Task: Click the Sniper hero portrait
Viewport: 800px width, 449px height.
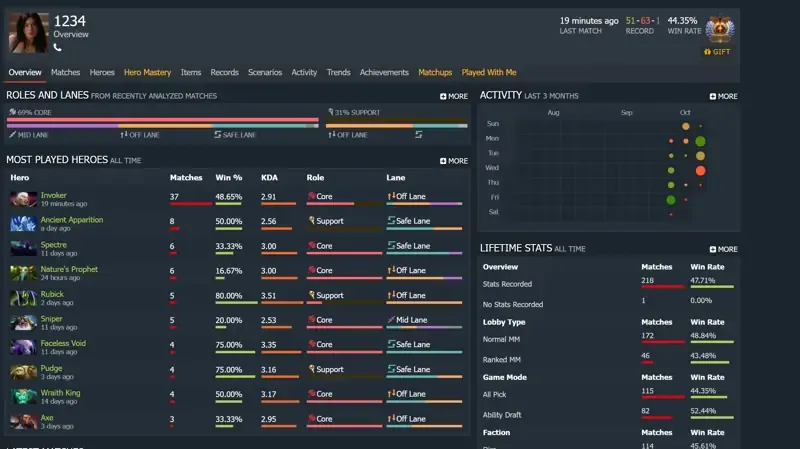Action: coord(23,322)
